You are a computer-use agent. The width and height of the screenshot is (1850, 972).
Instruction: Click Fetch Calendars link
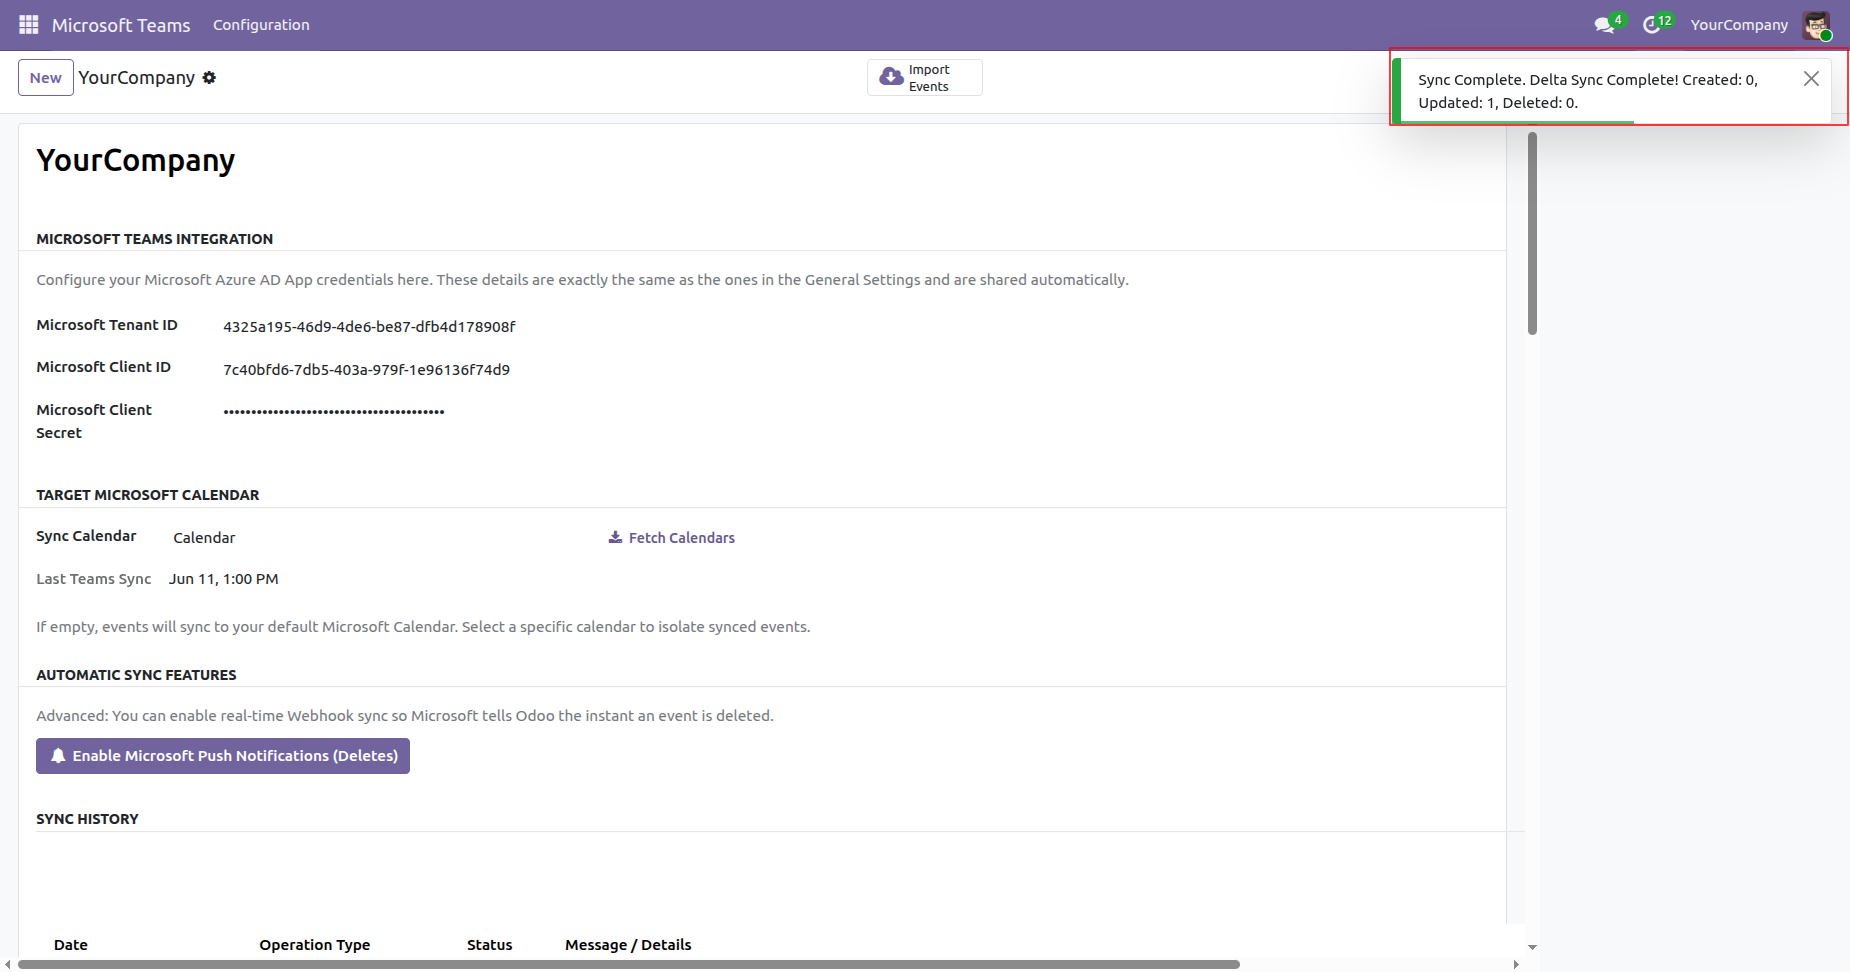[x=672, y=538]
